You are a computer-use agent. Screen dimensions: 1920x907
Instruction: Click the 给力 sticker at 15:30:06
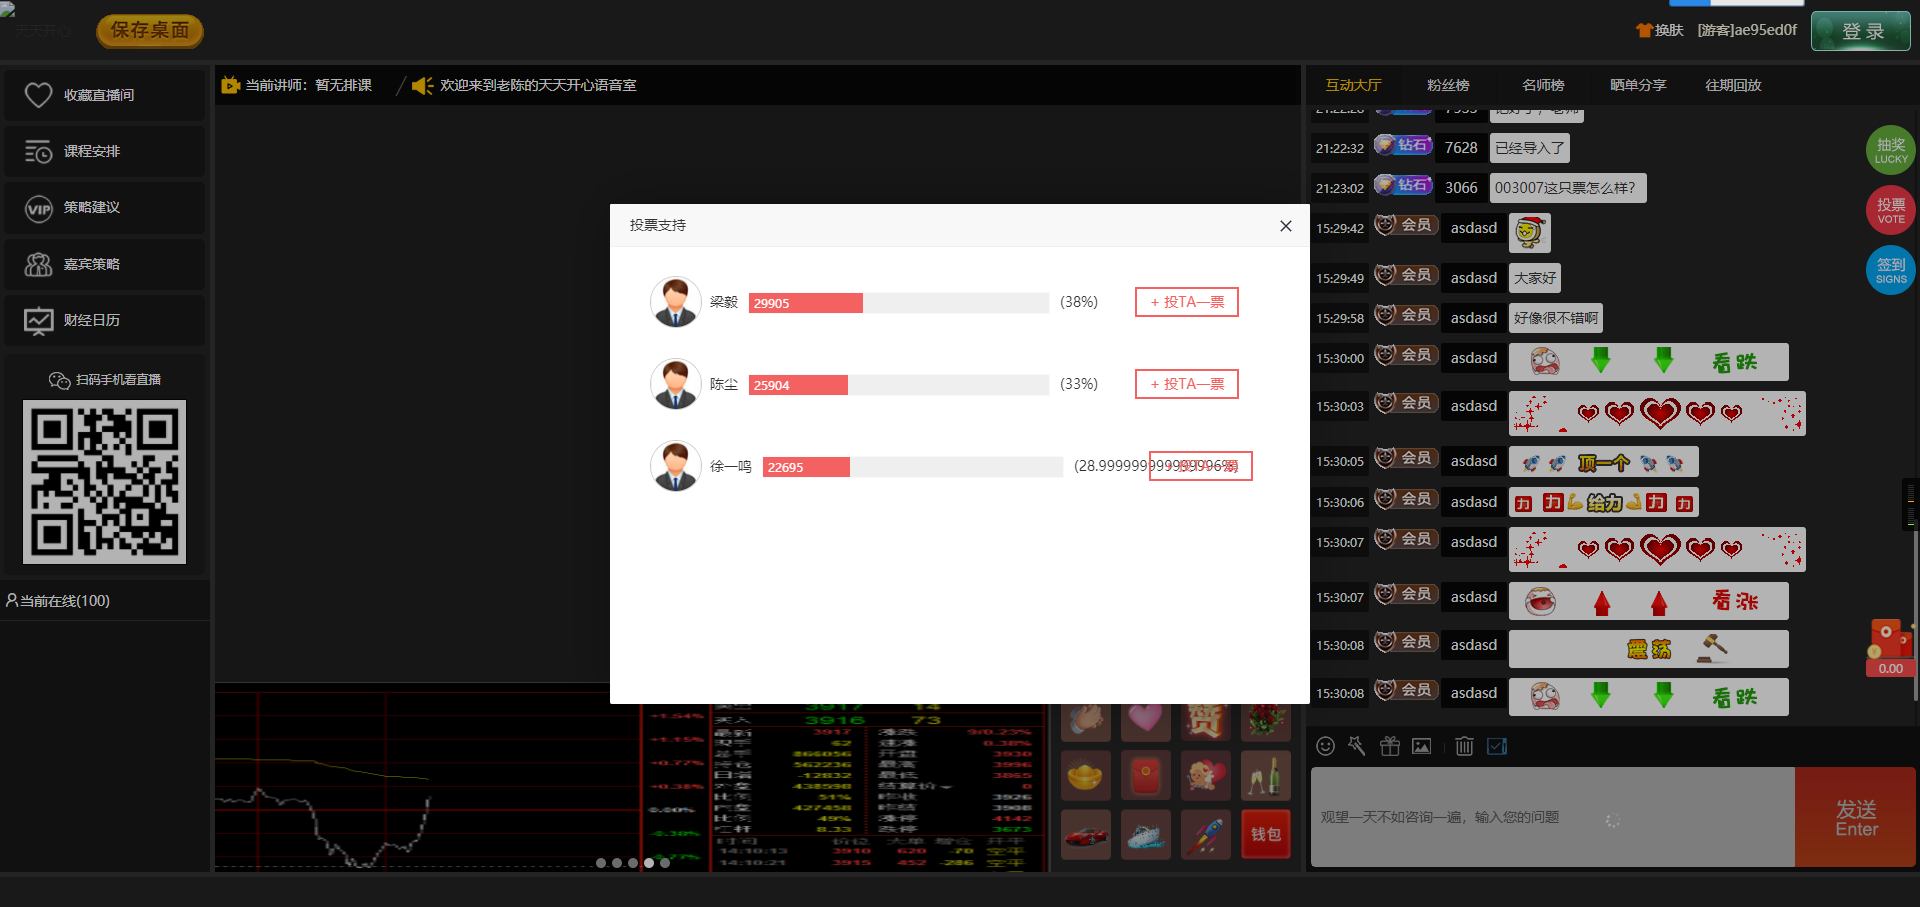click(x=1603, y=502)
